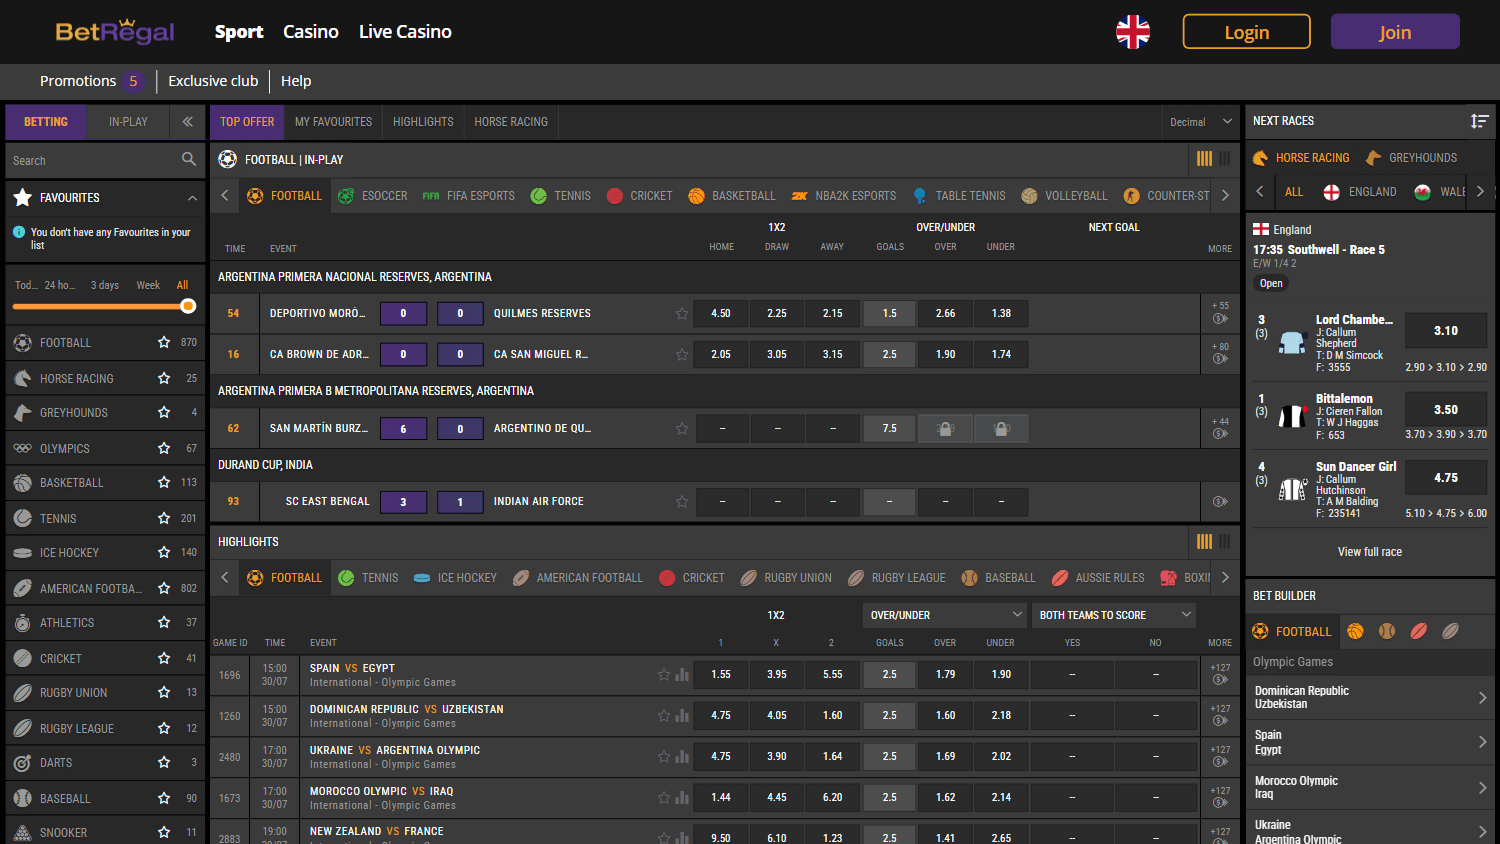View full race for Southwell
The width and height of the screenshot is (1500, 844).
(1370, 552)
